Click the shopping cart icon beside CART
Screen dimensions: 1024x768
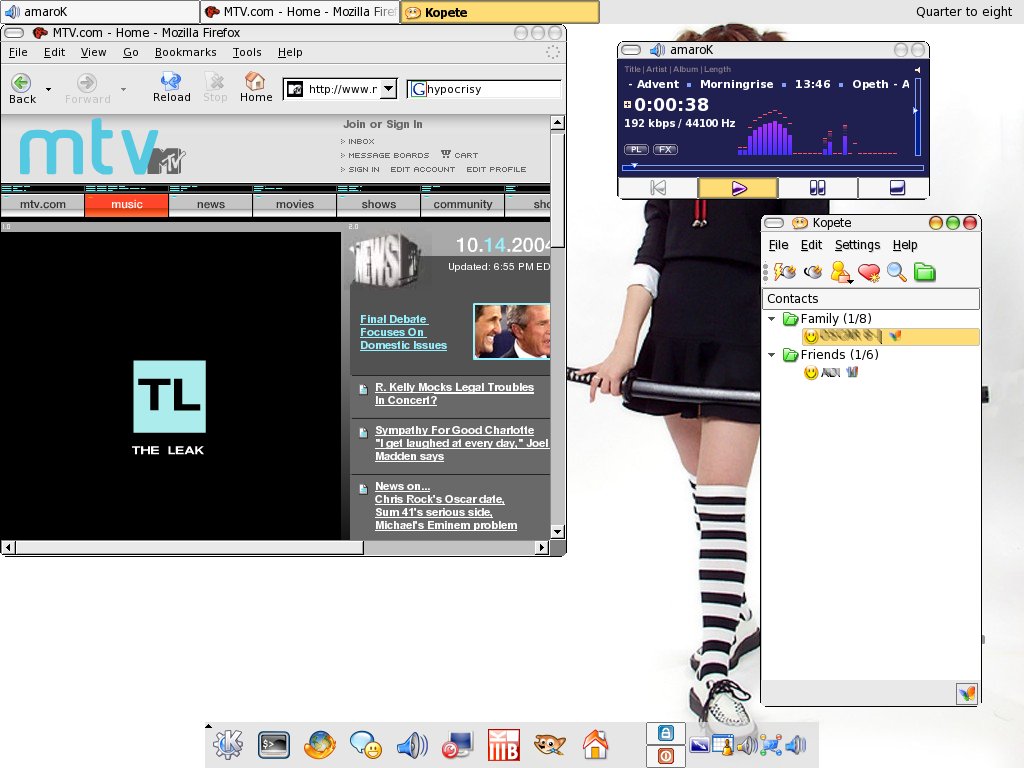pyautogui.click(x=445, y=154)
